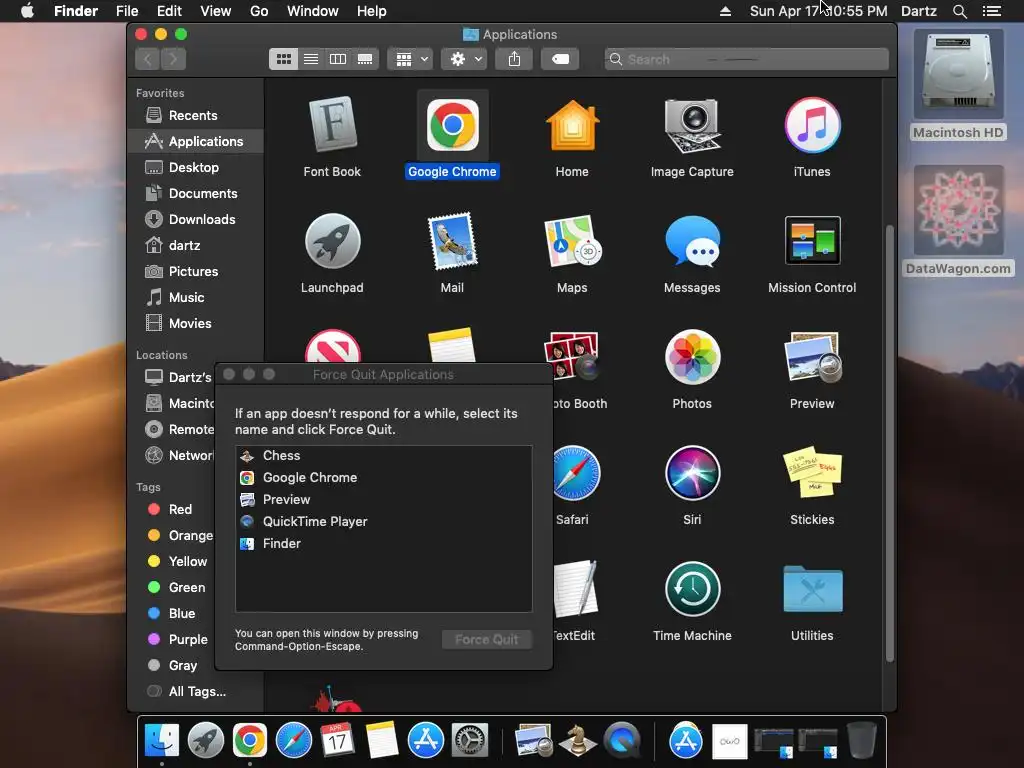Select the Google Chrome app in Applications
Image resolution: width=1024 pixels, height=768 pixels.
(453, 125)
